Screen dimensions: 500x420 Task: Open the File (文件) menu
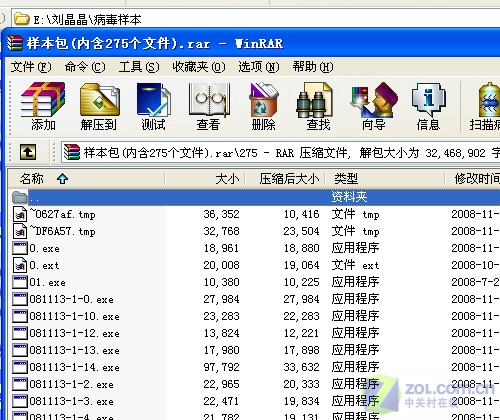pos(31,67)
